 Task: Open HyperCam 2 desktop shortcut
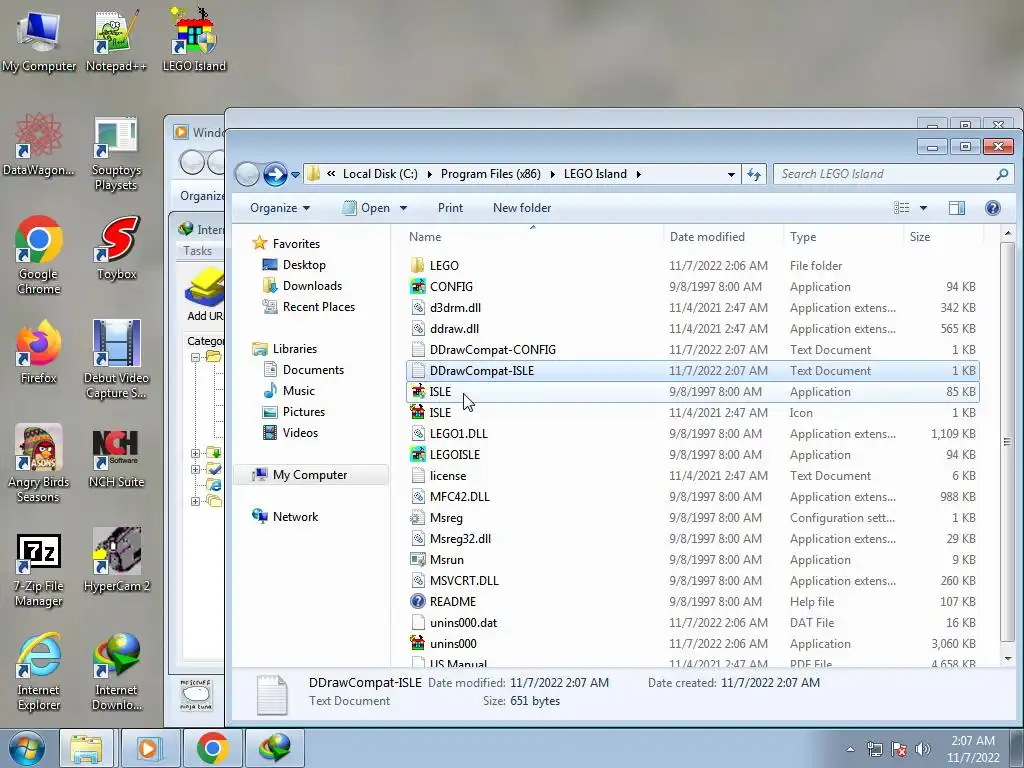(x=116, y=560)
